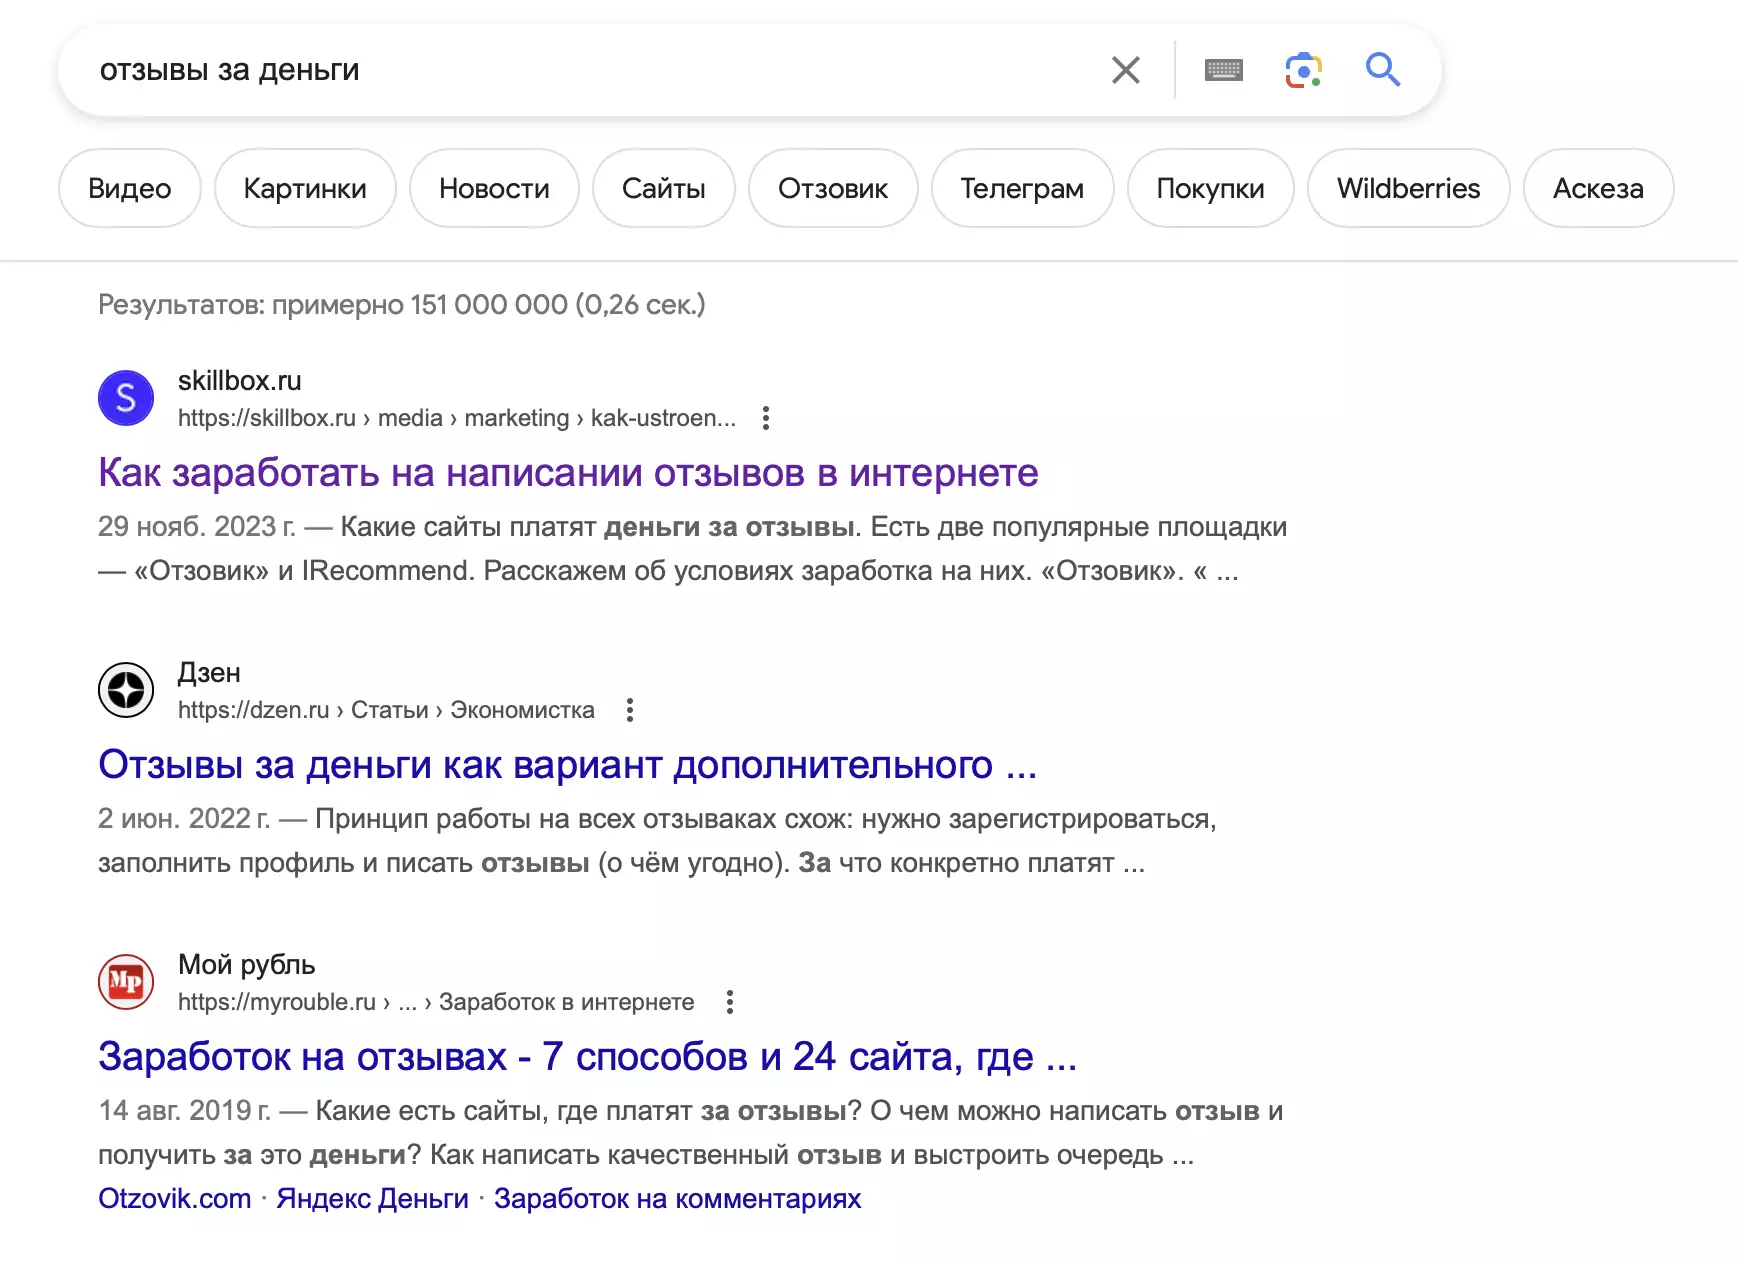Click the dzen.ru › Статьи › Экономистка breadcrumb
The height and width of the screenshot is (1264, 1738).
386,710
